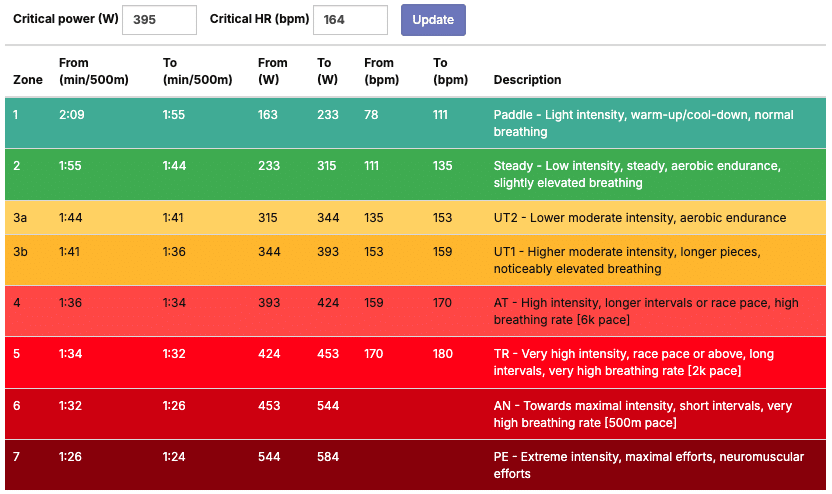832x494 pixels.
Task: Click the Critical HR input field
Action: coord(350,20)
